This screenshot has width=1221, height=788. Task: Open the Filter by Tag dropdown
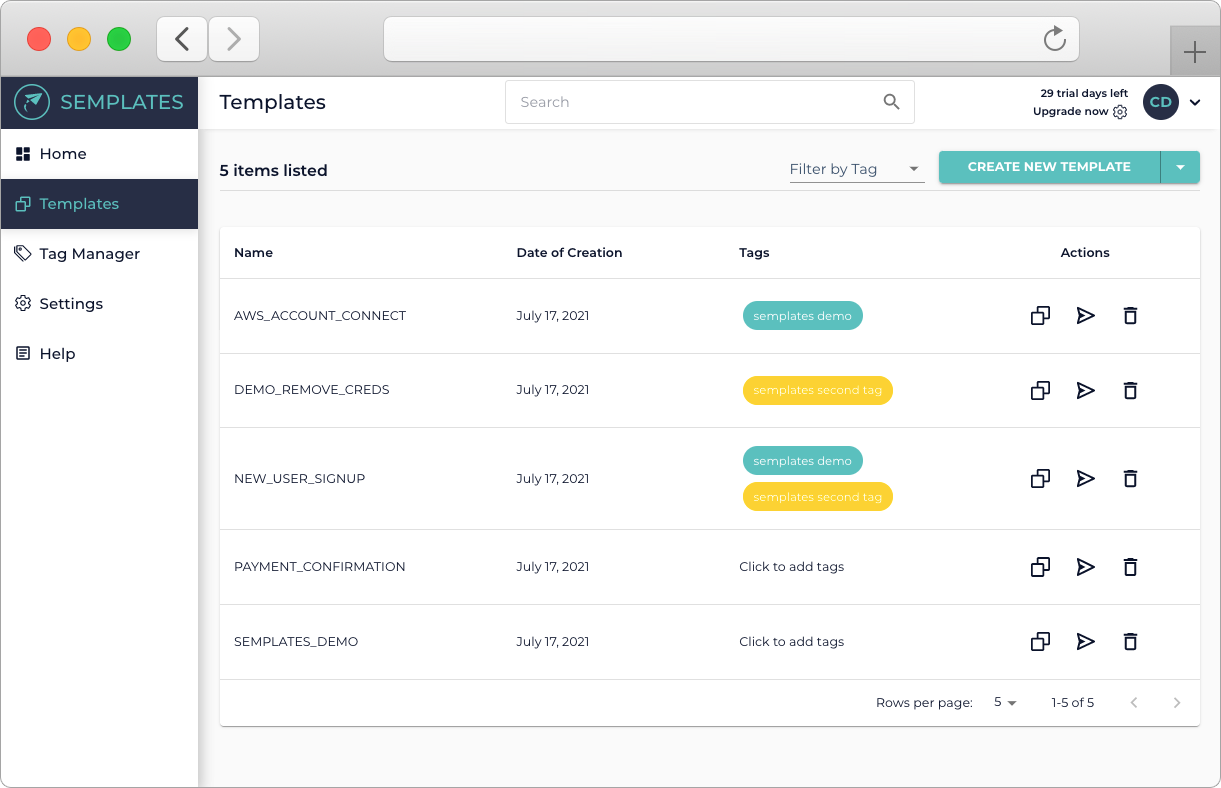coord(857,169)
